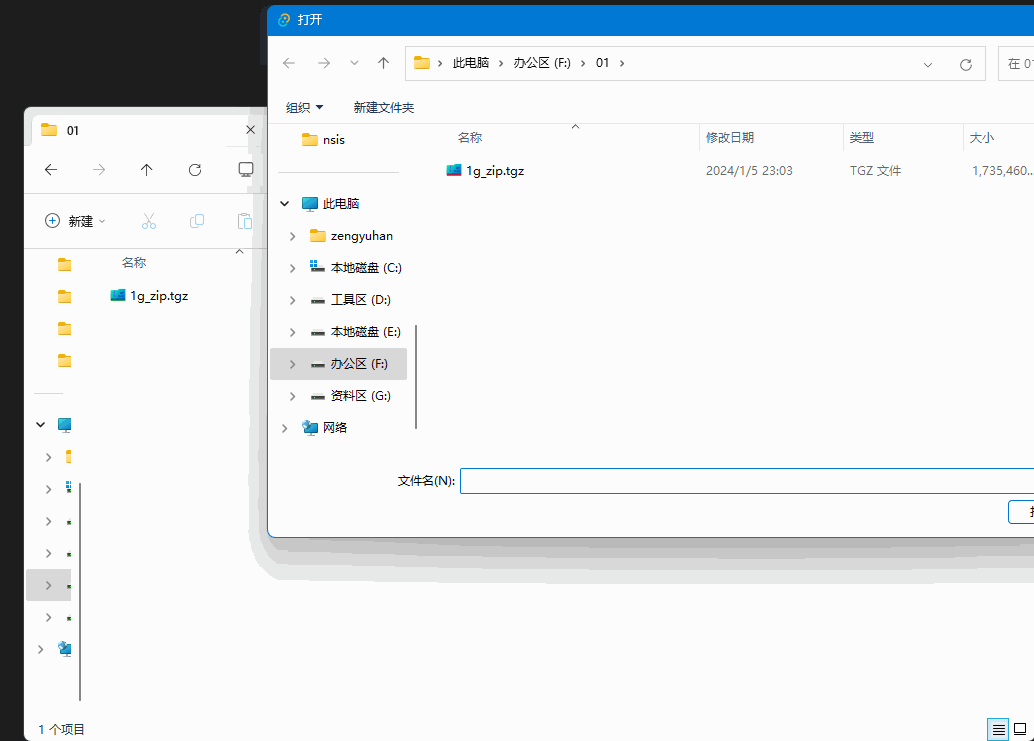
Task: Sort by 名称 column in Explorer window
Action: [134, 263]
